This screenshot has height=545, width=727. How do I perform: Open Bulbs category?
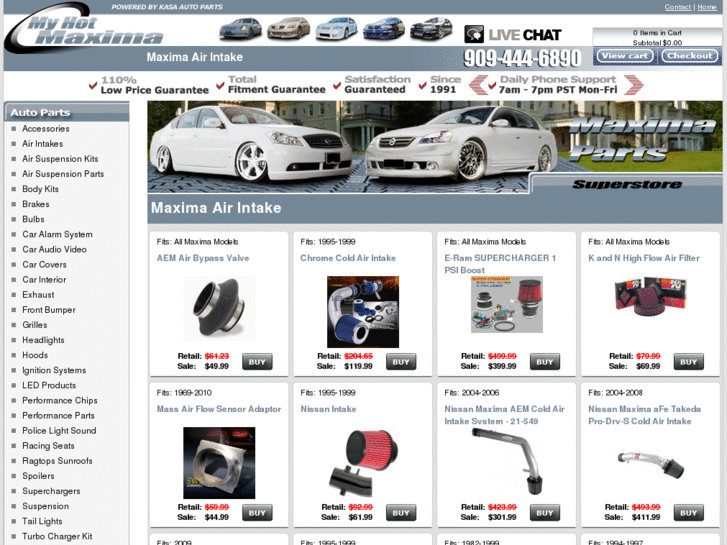coord(33,219)
